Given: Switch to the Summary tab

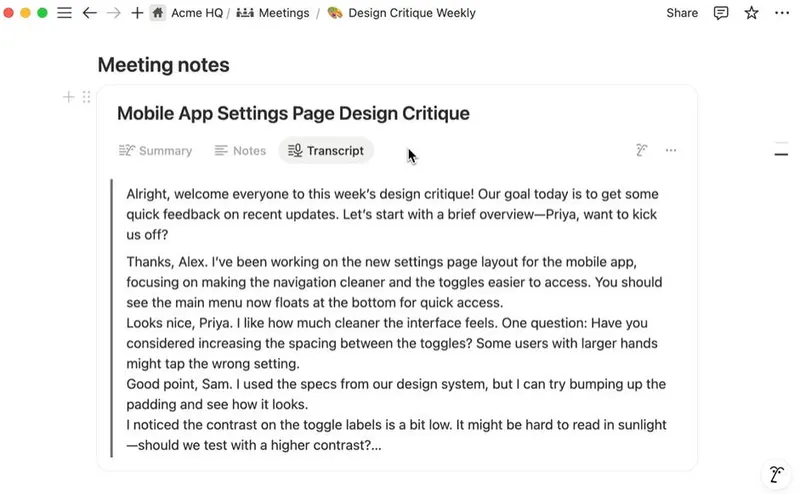Looking at the screenshot, I should tap(155, 151).
